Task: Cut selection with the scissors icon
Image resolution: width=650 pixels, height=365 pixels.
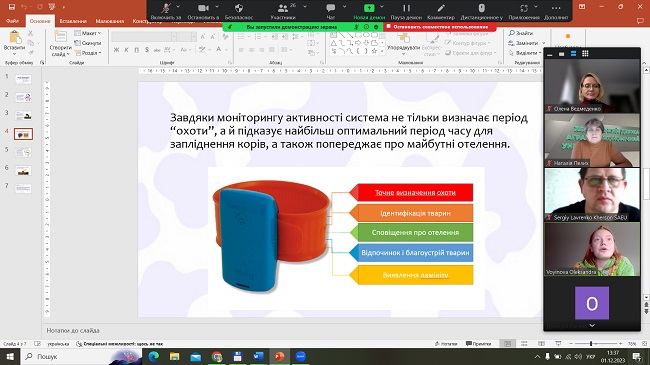Action: (x=31, y=33)
